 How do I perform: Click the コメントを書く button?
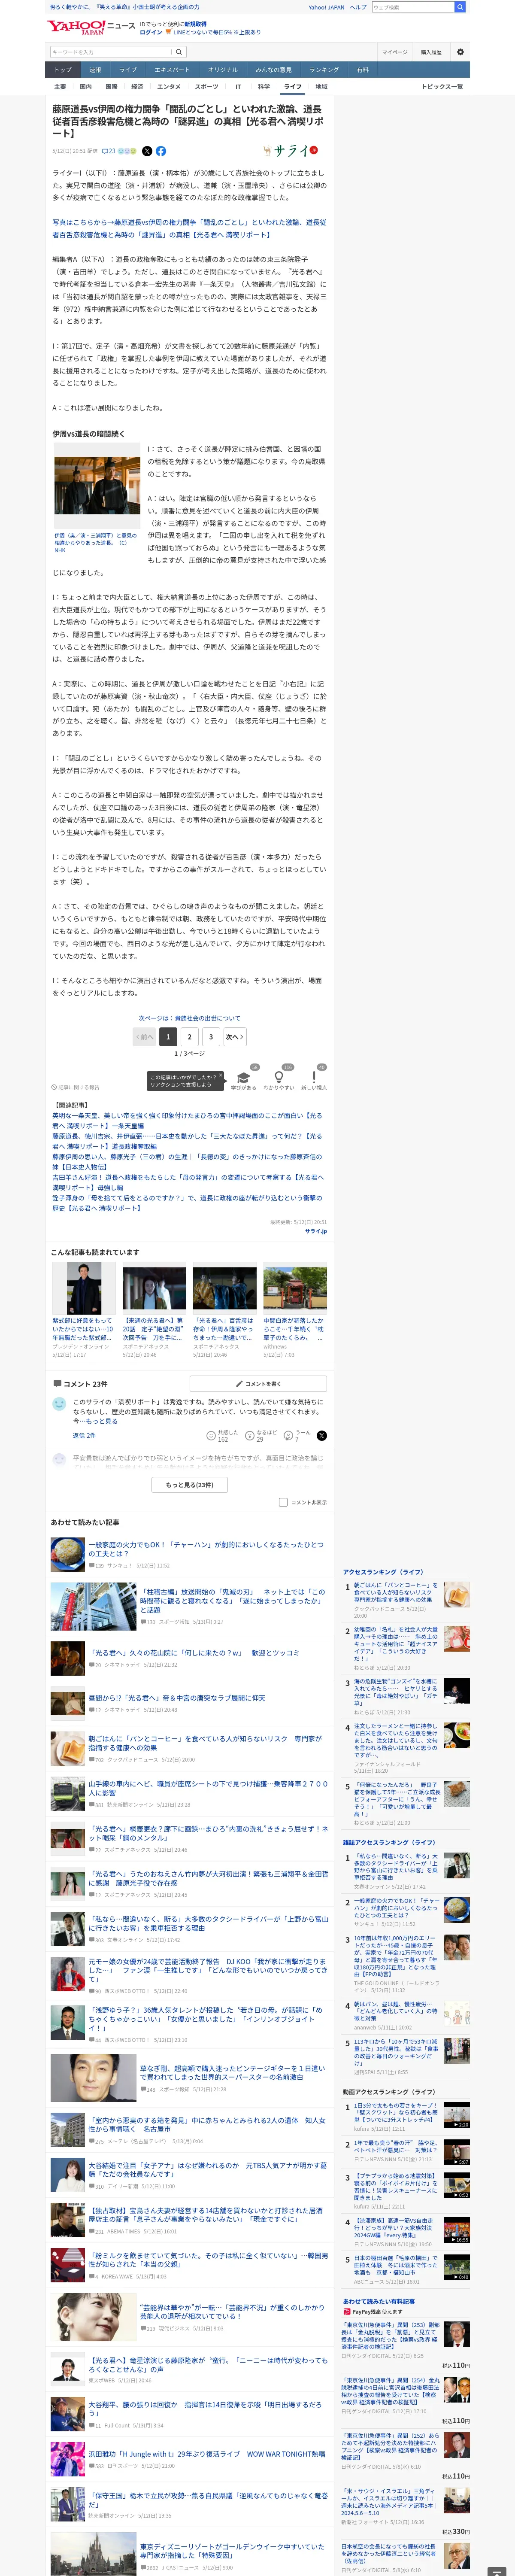coord(258,1384)
